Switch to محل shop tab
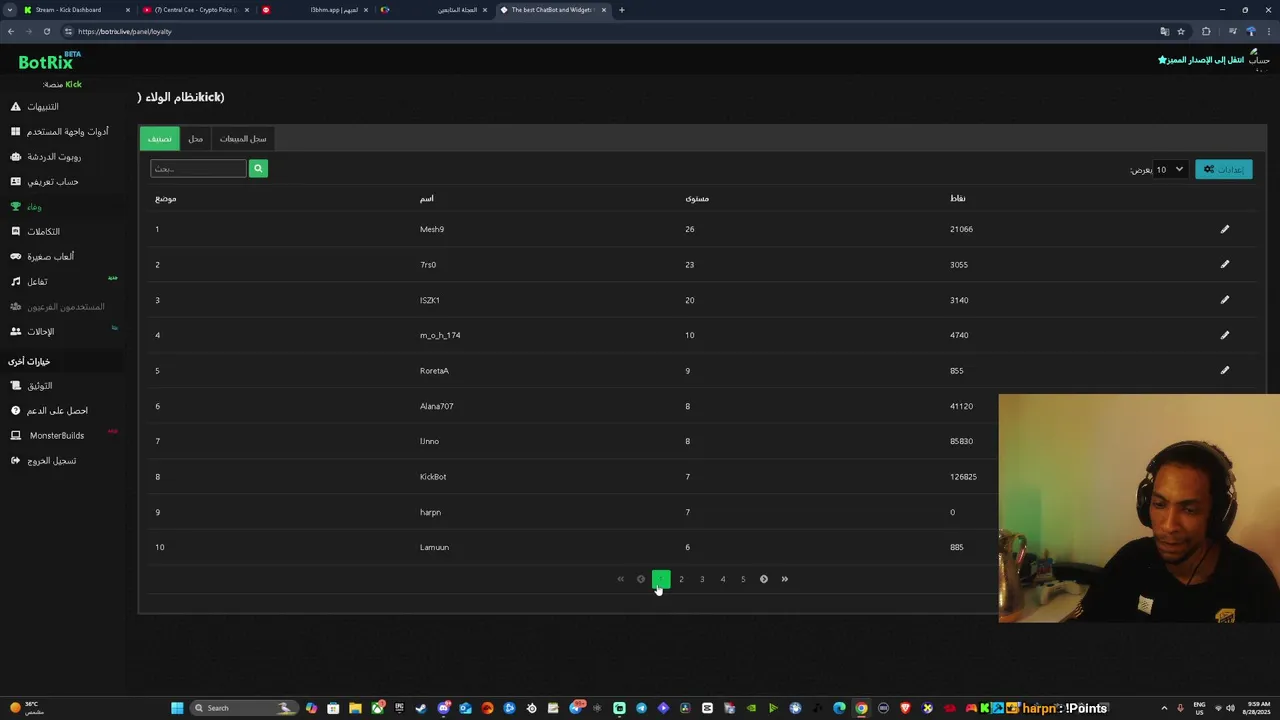 tap(196, 138)
